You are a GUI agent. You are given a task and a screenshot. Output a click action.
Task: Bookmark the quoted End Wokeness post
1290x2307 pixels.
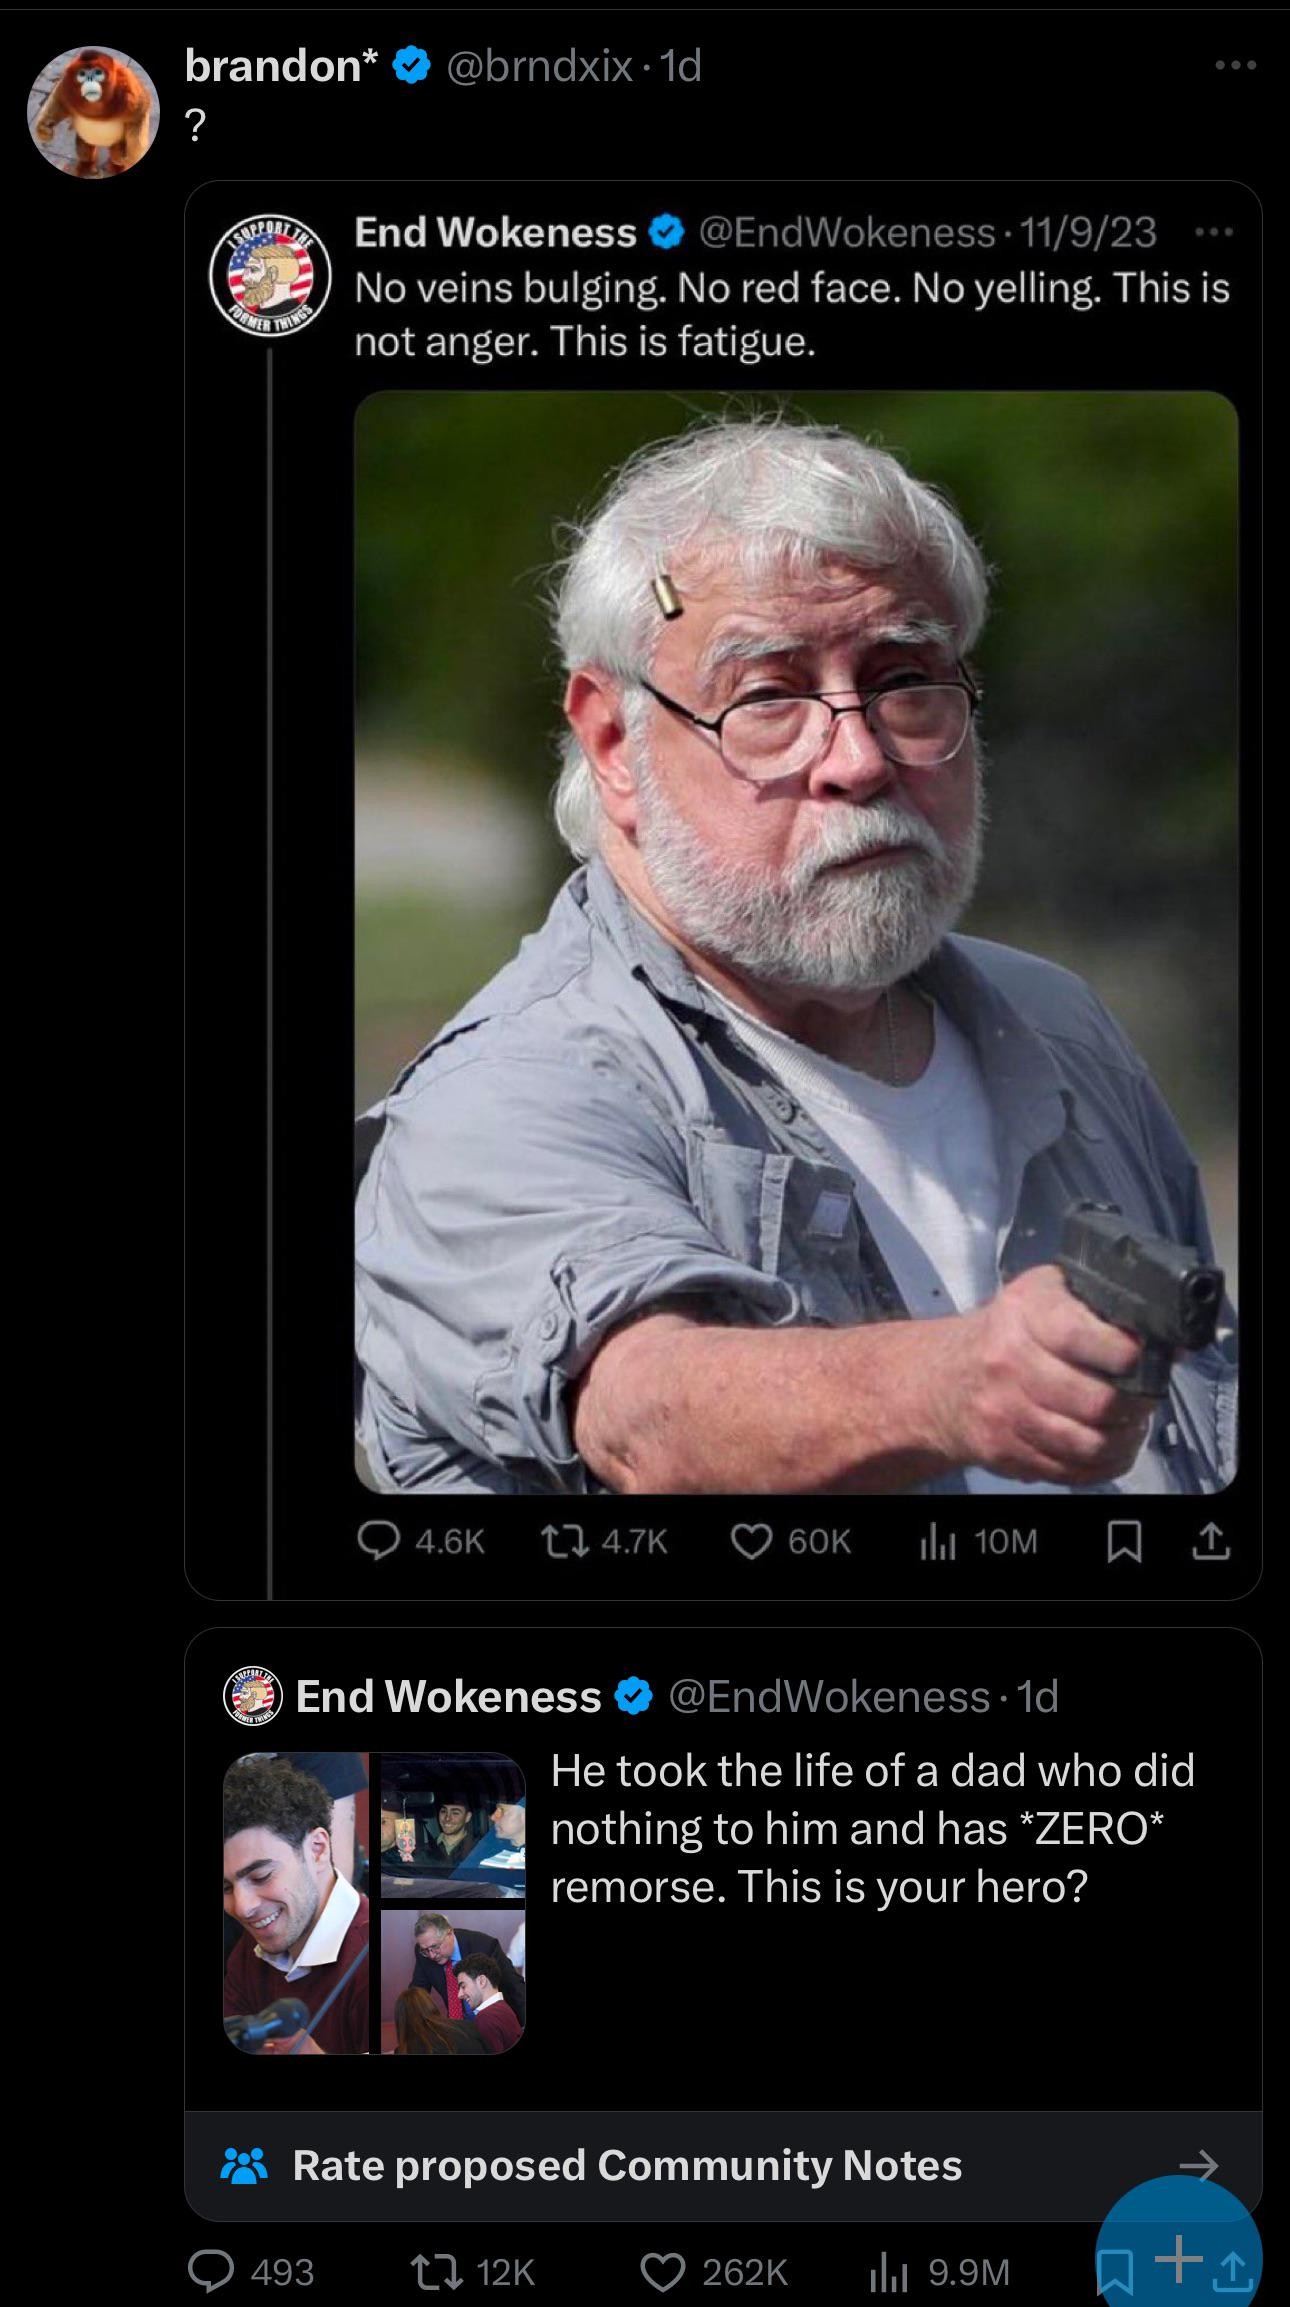tap(1124, 1543)
